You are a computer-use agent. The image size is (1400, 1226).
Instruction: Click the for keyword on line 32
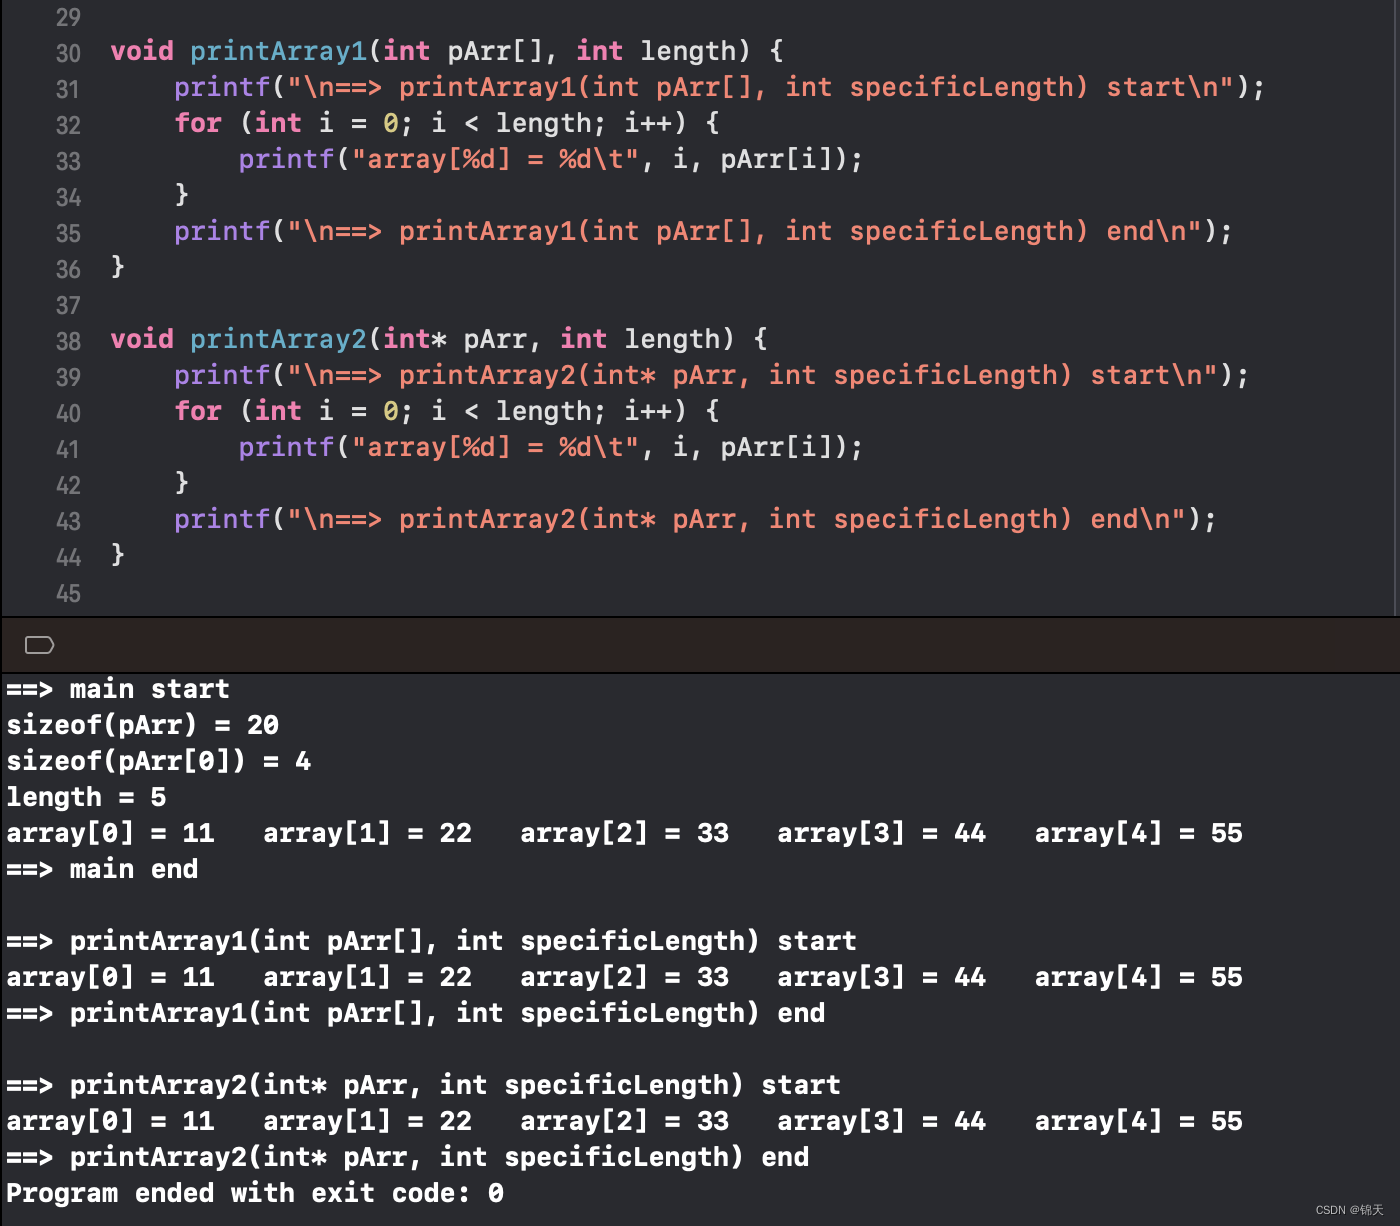click(198, 123)
